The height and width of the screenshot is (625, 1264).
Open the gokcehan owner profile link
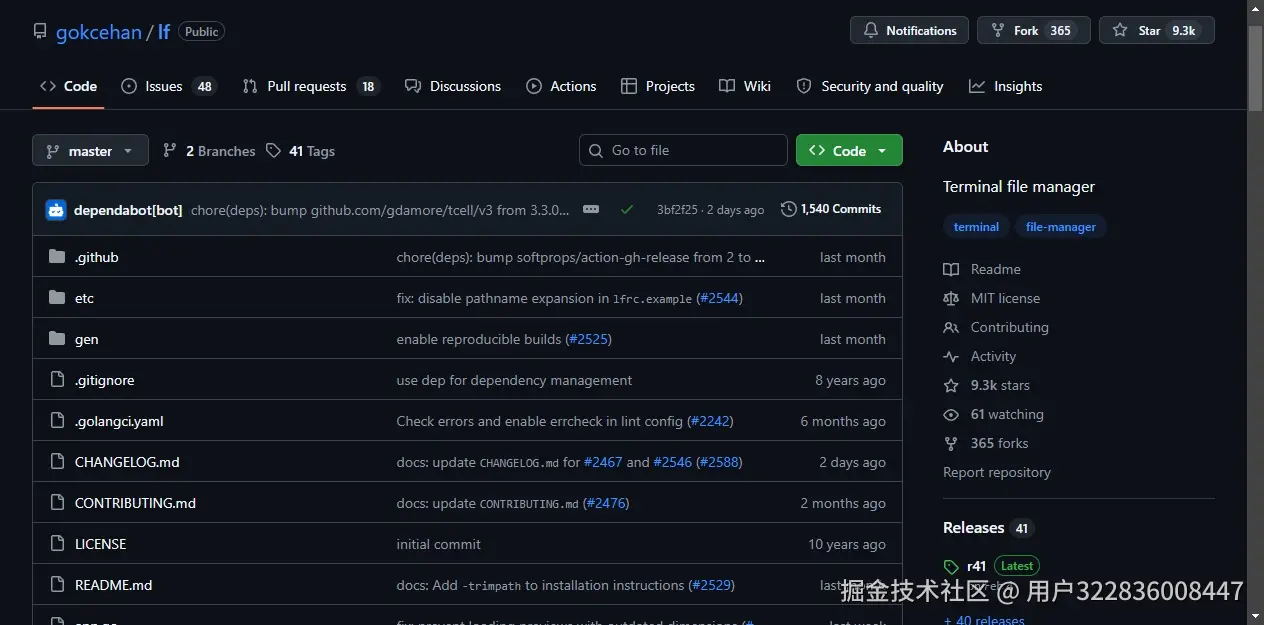click(x=98, y=32)
